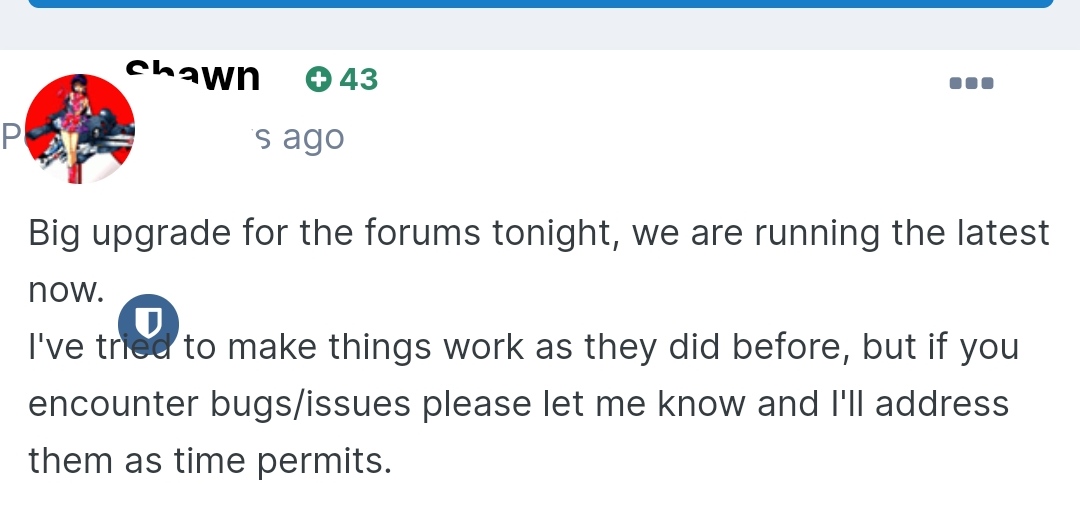Click the word 'latest' in the post
Image resolution: width=1080 pixels, height=511 pixels.
1004,233
